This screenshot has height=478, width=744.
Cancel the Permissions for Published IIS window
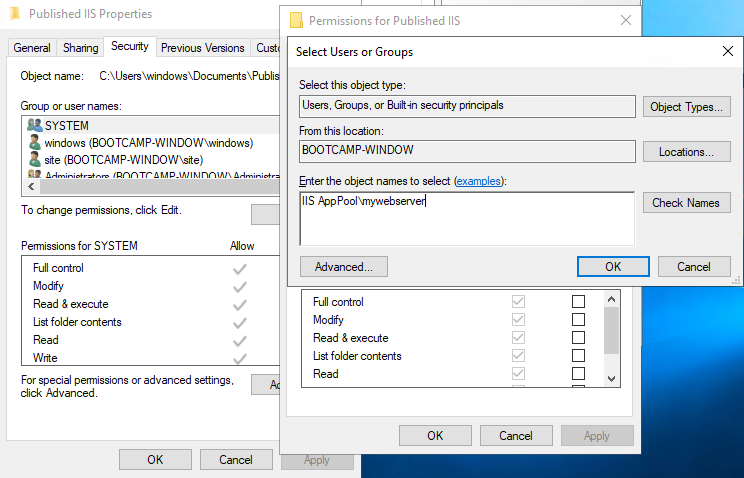tap(516, 436)
